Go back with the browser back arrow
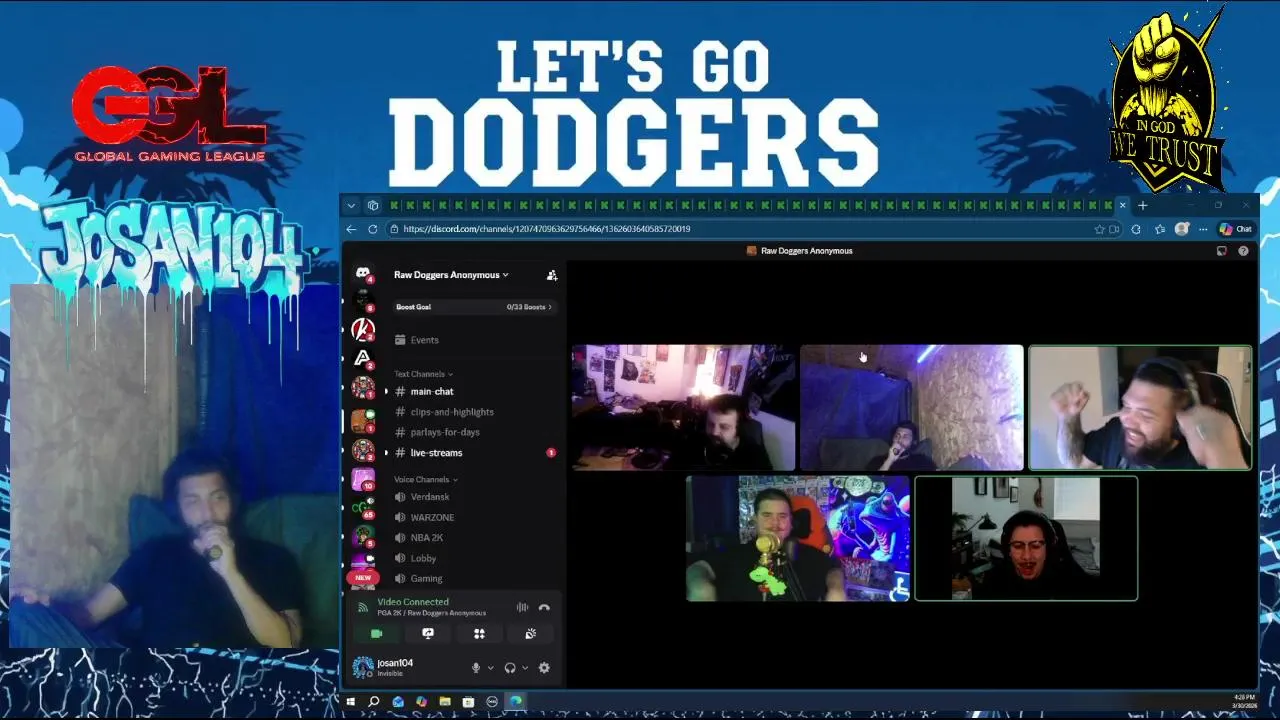Image resolution: width=1280 pixels, height=720 pixels. pos(351,229)
